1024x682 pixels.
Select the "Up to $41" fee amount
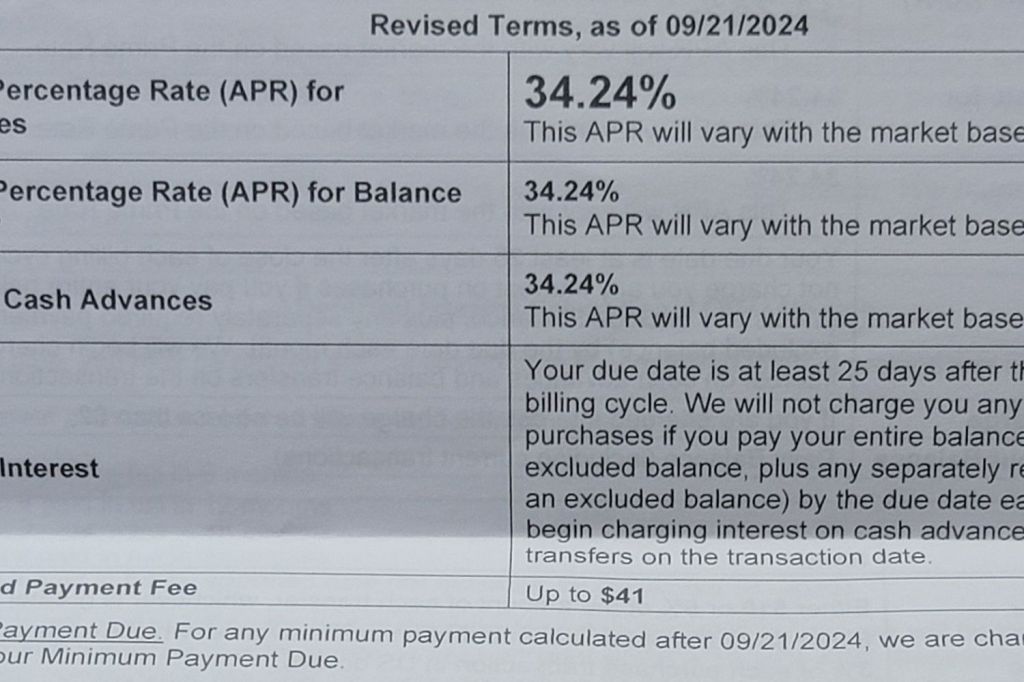pos(584,596)
